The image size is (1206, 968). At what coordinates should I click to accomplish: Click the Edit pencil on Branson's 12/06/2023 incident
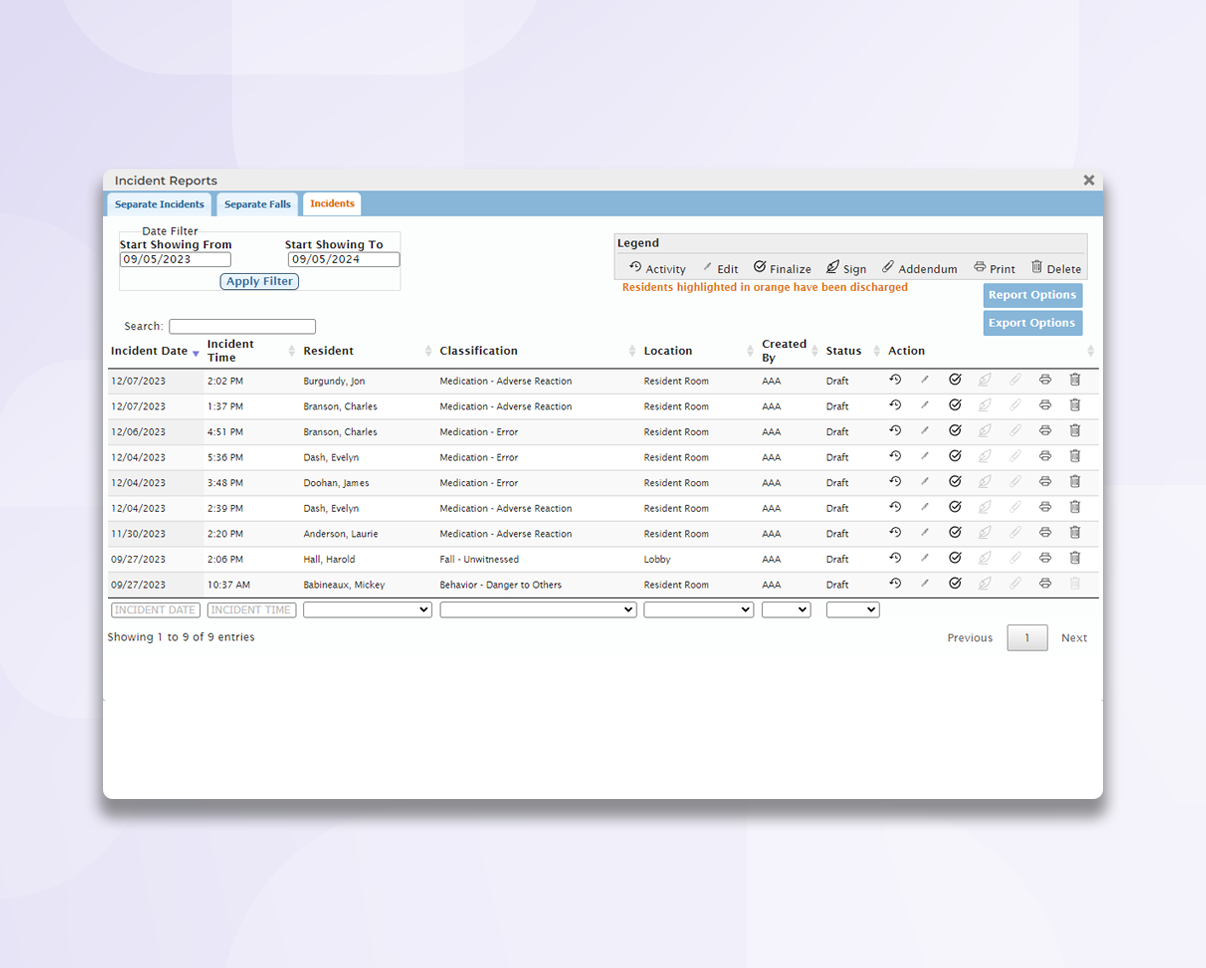[925, 431]
